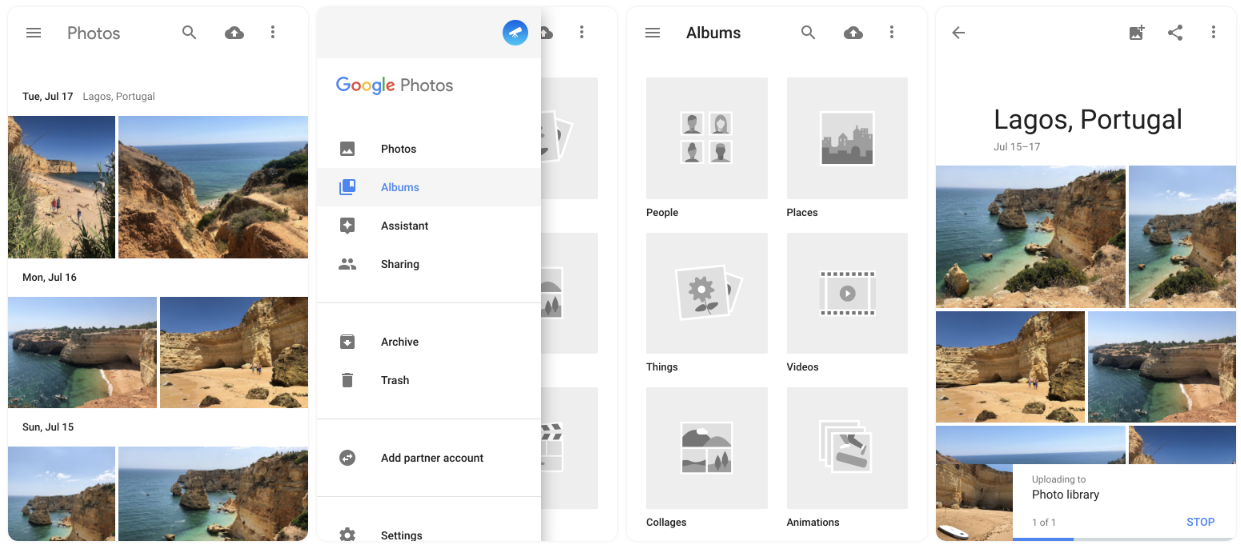Open Sharing from navigation drawer
Screen dimensions: 1241x545
point(428,264)
